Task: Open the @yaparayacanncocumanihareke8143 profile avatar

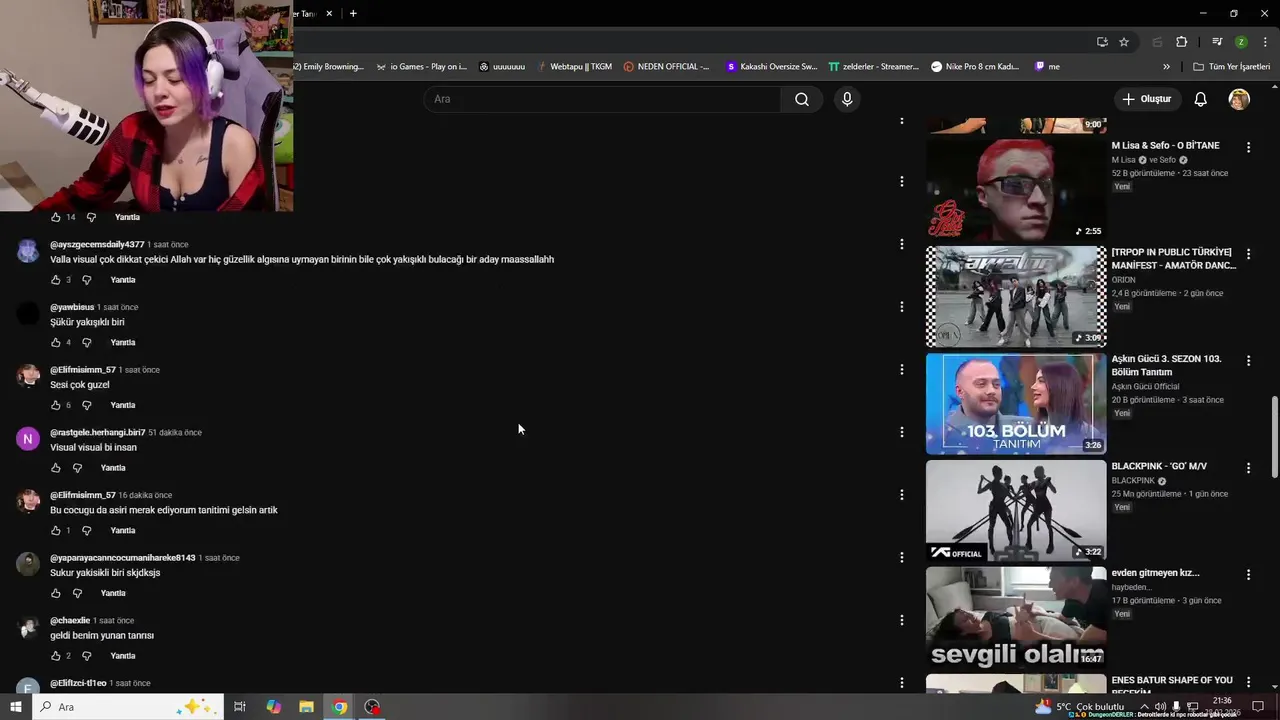Action: tap(28, 563)
